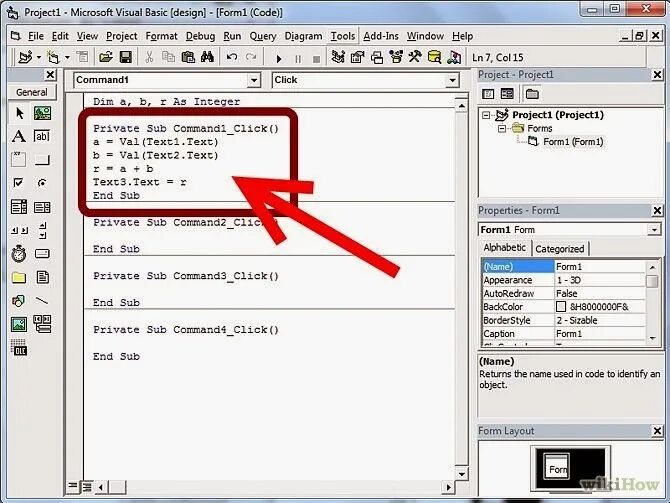670x503 pixels.
Task: Click View Code in Project panel
Action: (488, 94)
